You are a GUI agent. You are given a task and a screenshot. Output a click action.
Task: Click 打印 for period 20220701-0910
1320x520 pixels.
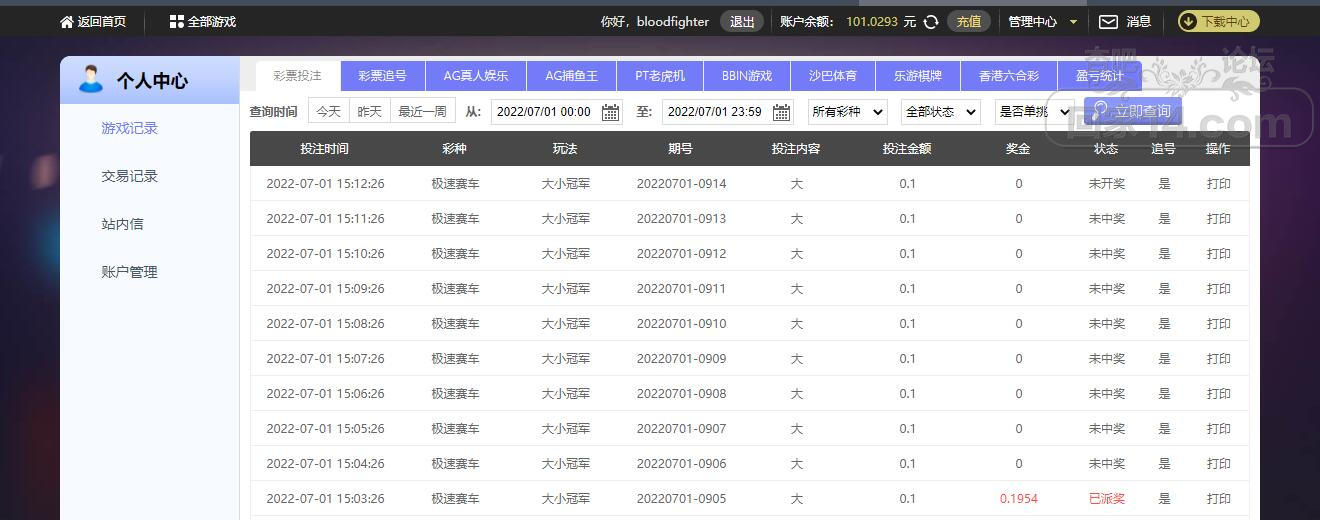click(1218, 324)
